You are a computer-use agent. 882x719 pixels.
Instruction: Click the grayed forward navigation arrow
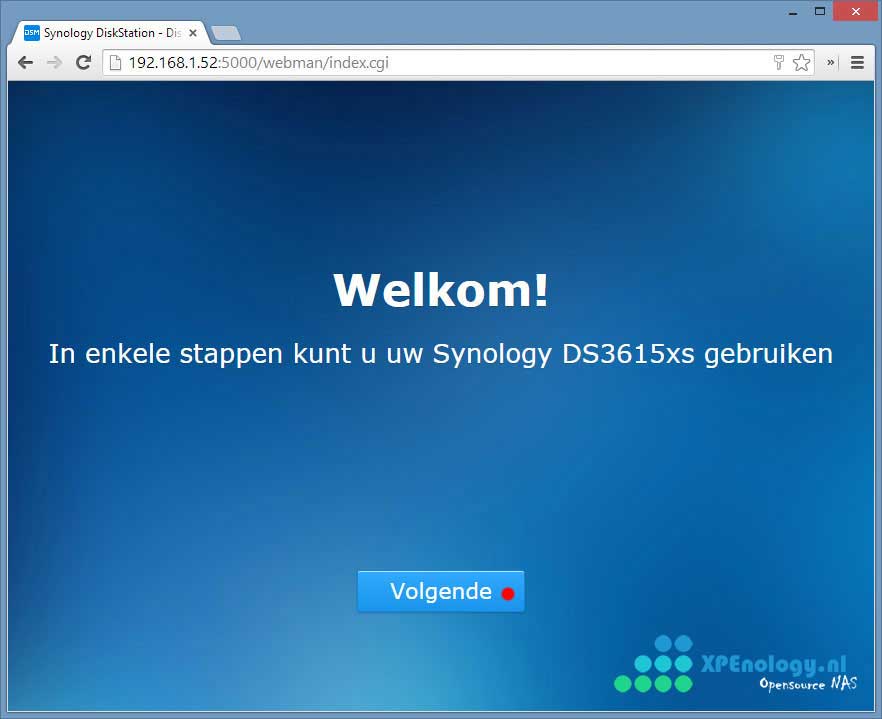(x=53, y=62)
